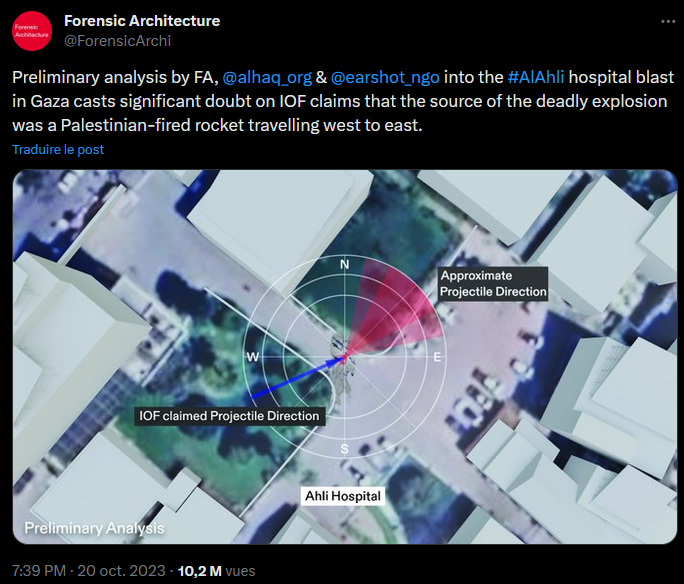Open the @ForensicArchi handle link
Image resolution: width=684 pixels, height=584 pixels.
click(117, 41)
